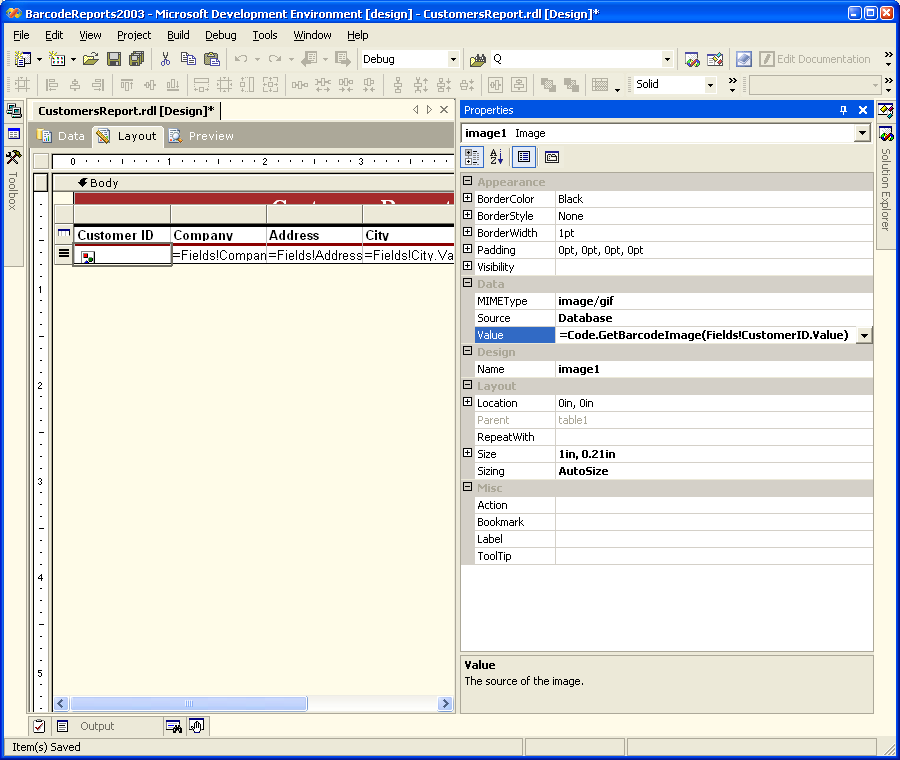Open Property Pages icon in Properties panel
900x760 pixels.
point(552,157)
